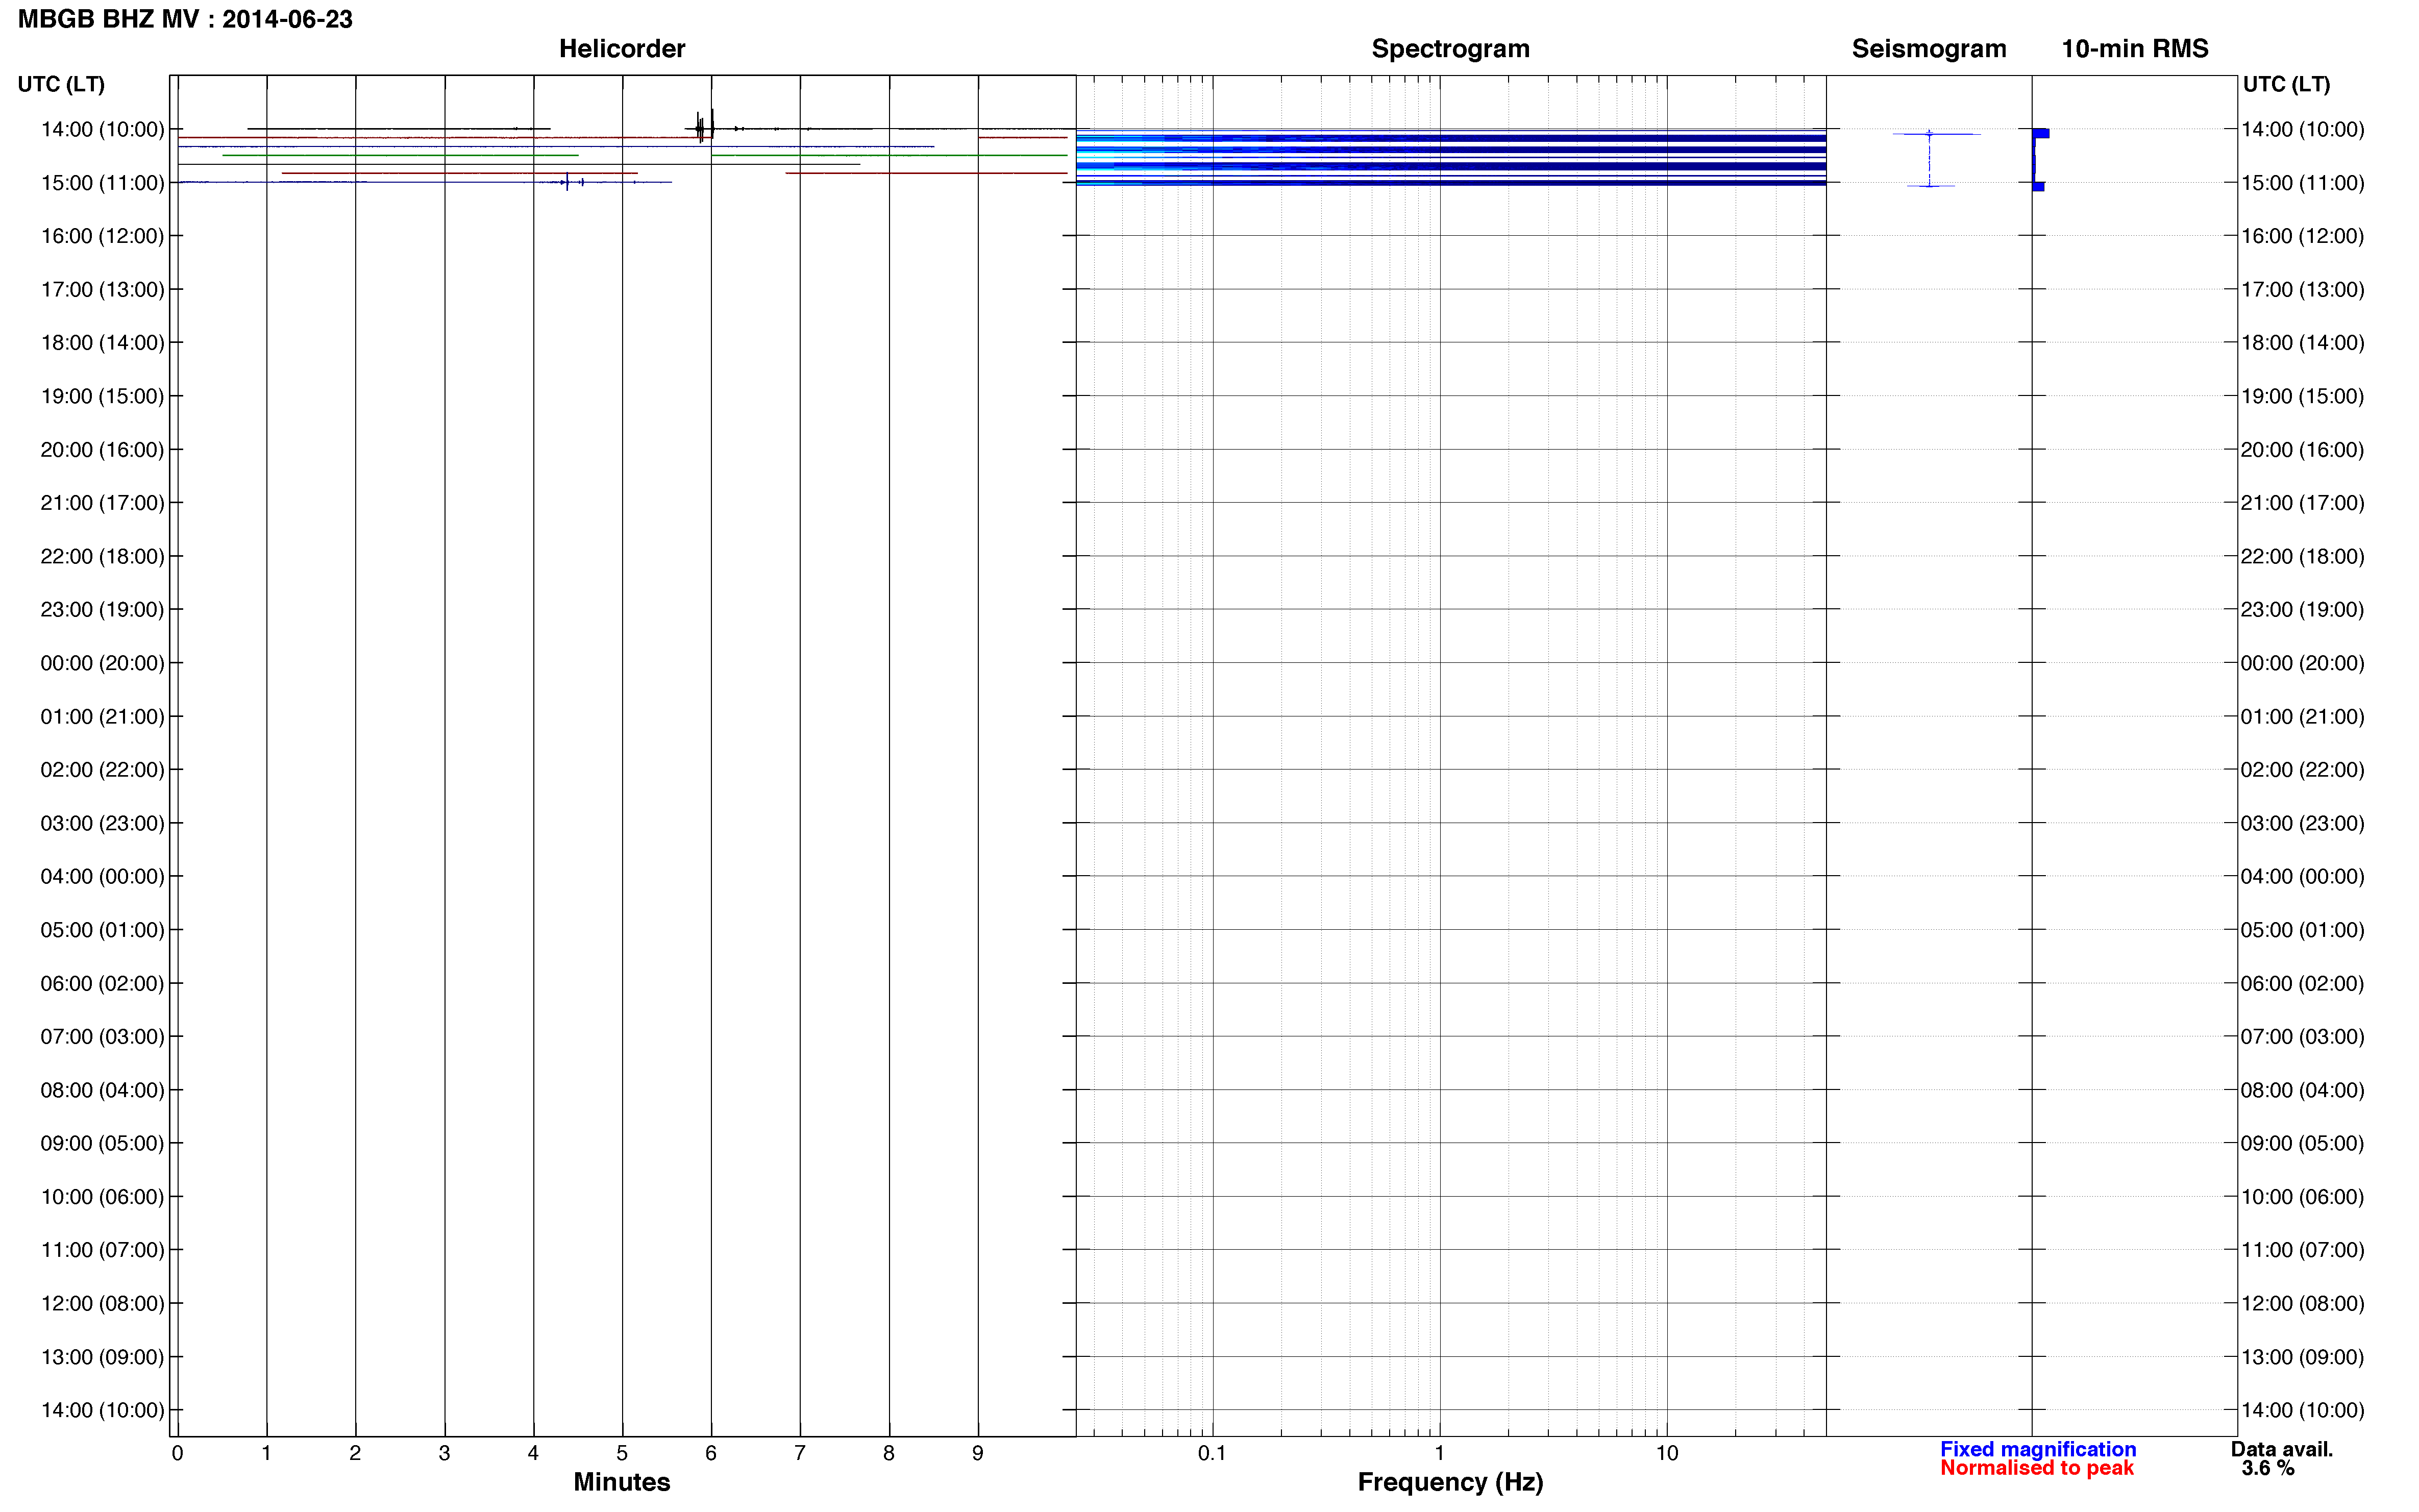Click the '0.1' tick on Frequency axis
This screenshot has width=2419, height=1512.
pyautogui.click(x=1212, y=1453)
